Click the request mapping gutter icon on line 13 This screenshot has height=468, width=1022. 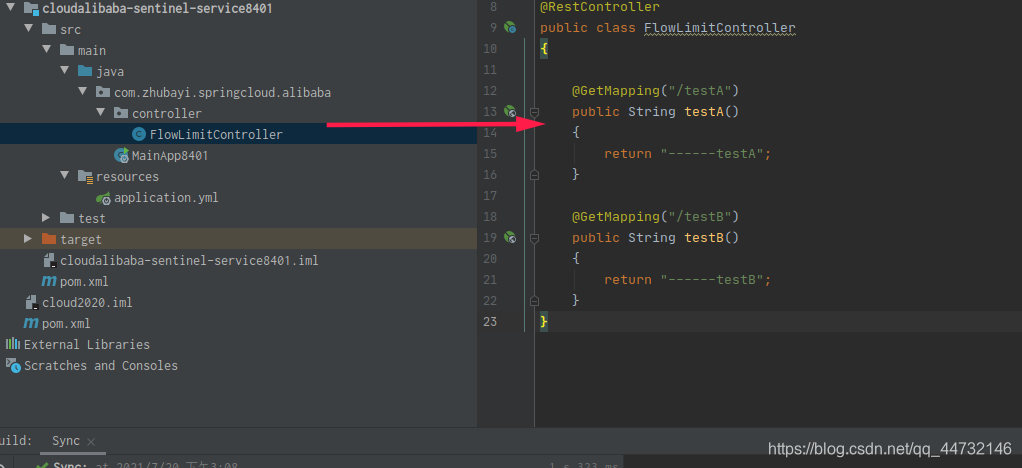pyautogui.click(x=510, y=111)
